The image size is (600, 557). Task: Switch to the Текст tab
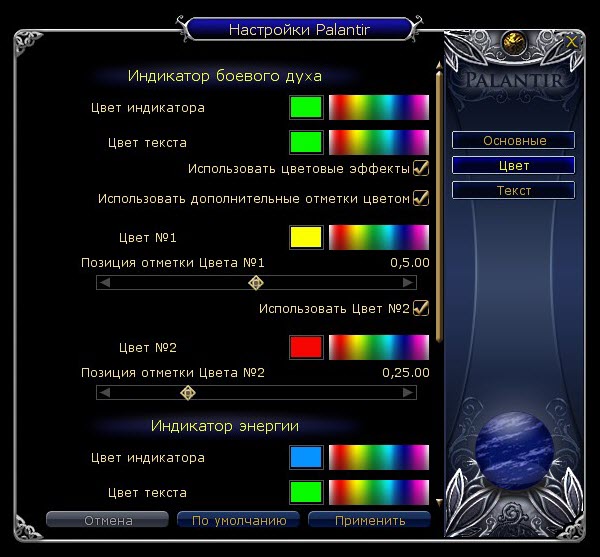pos(514,190)
